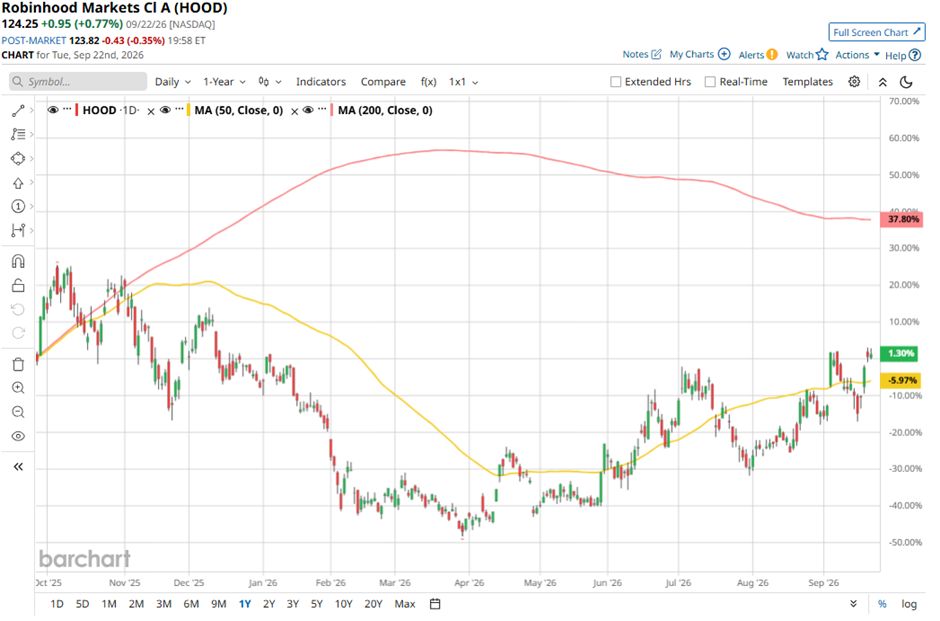Toggle dark mode moon icon
Viewport: 940px width, 621px height.
pyautogui.click(x=906, y=82)
